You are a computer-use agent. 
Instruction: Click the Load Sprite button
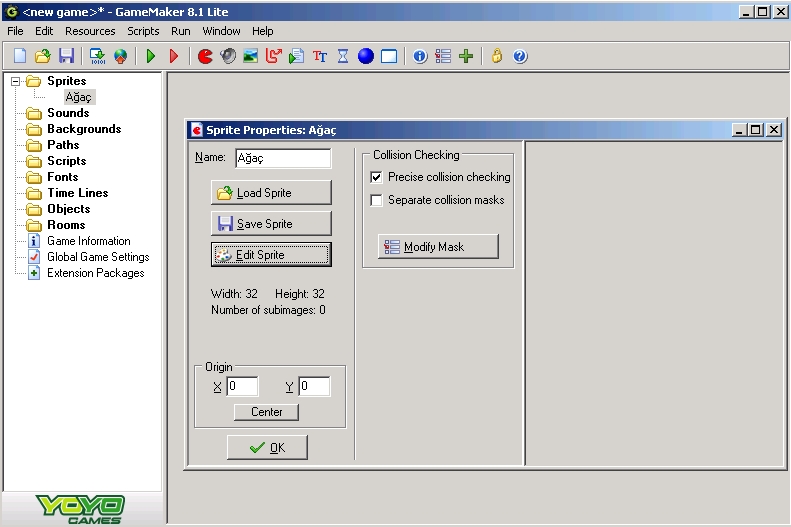coord(270,193)
